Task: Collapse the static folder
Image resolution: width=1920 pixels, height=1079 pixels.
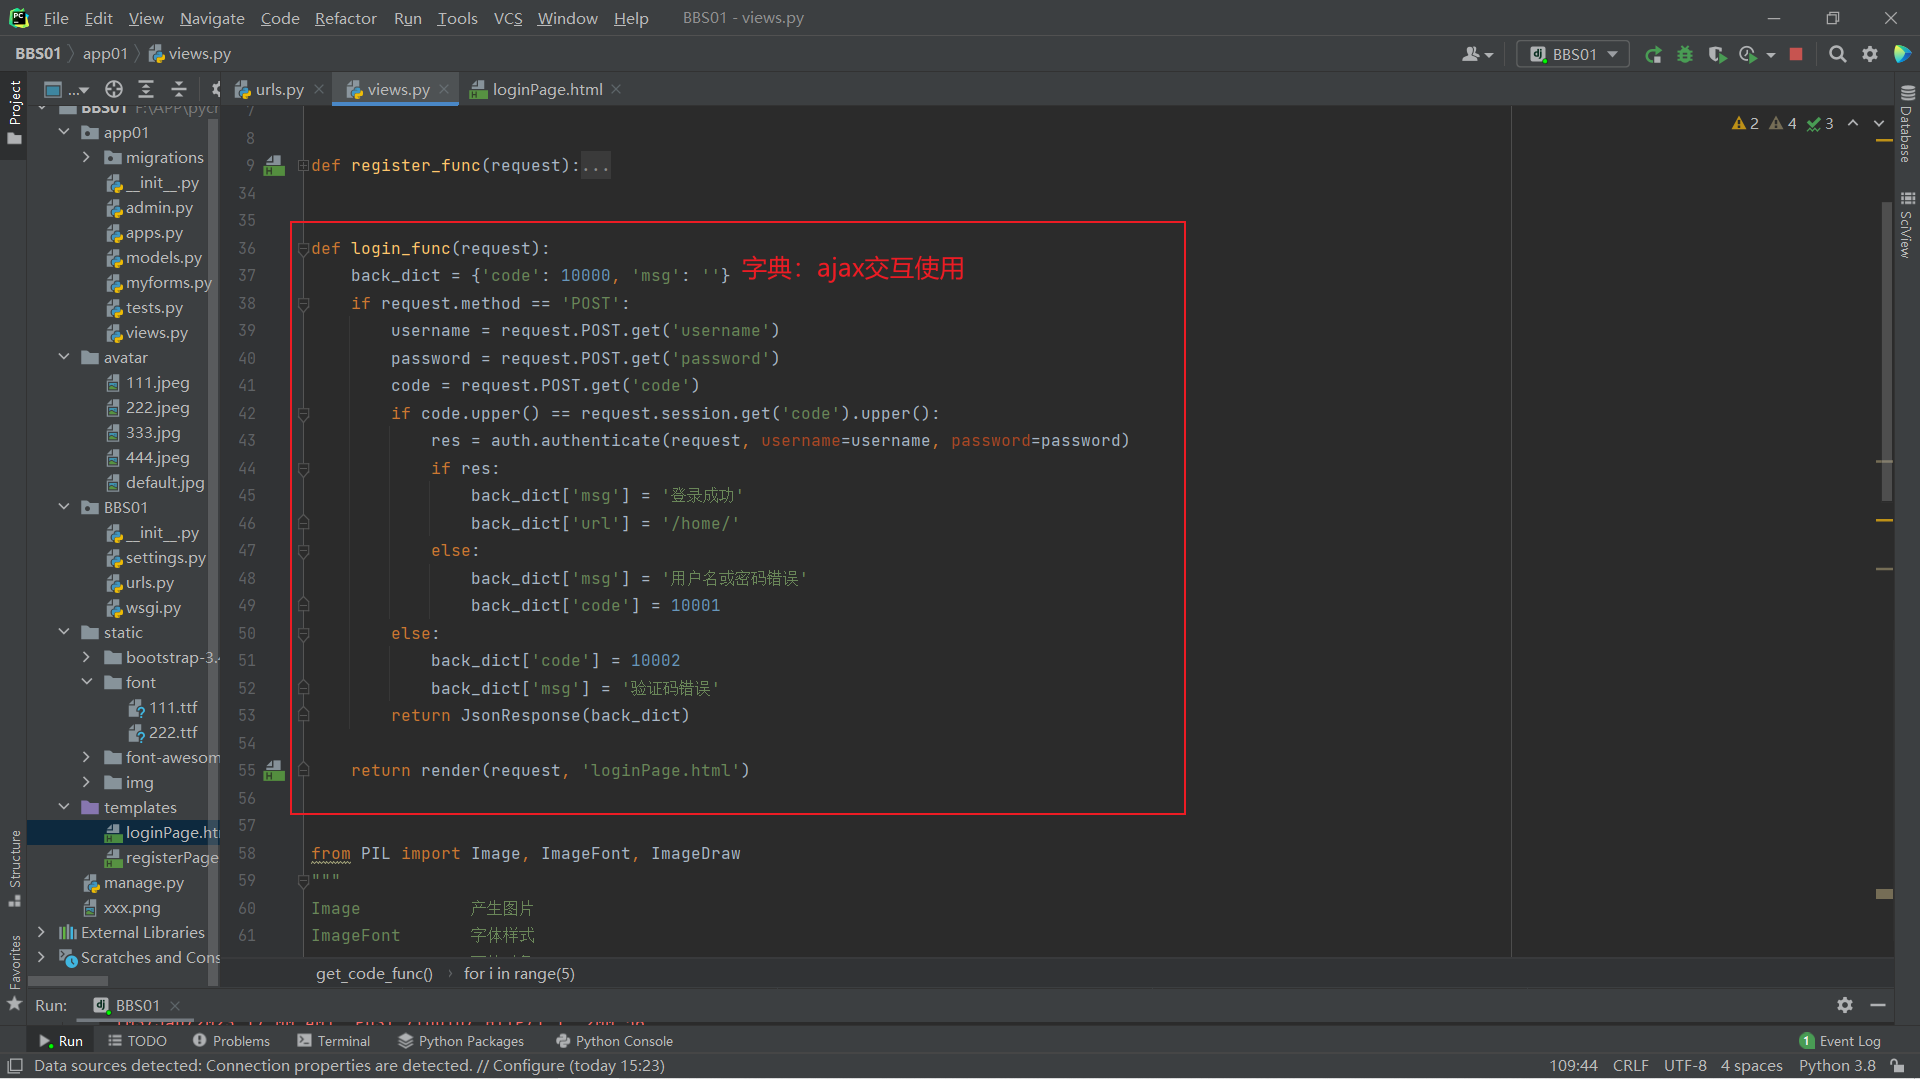Action: click(64, 632)
